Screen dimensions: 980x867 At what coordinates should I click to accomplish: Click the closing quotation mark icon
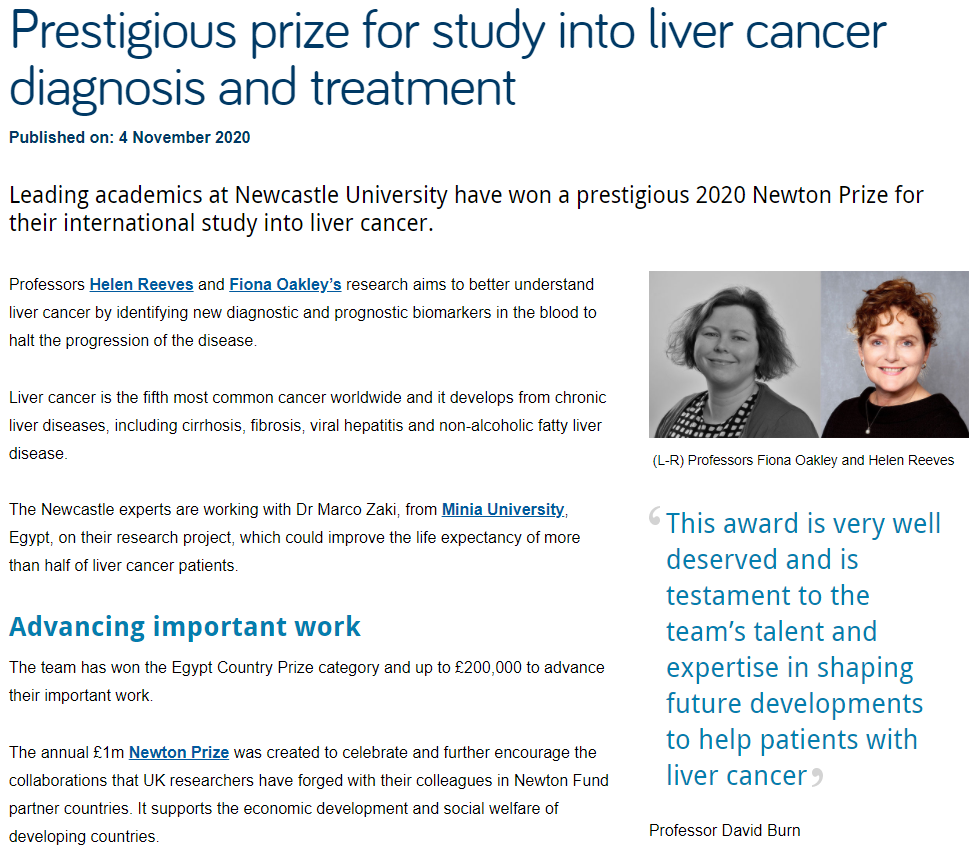click(x=817, y=777)
